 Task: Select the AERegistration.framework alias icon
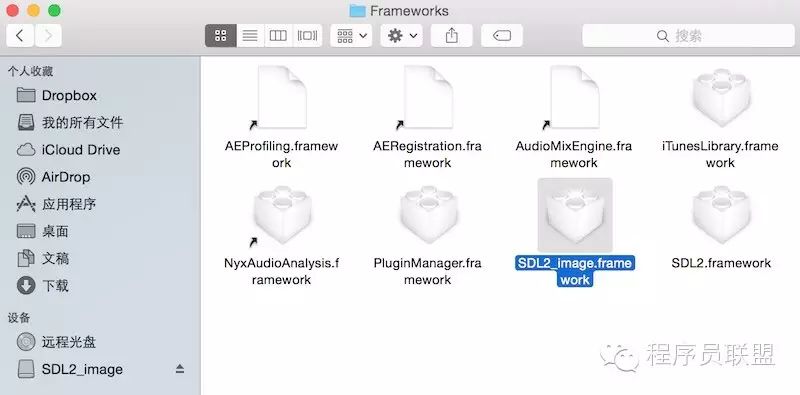click(428, 97)
